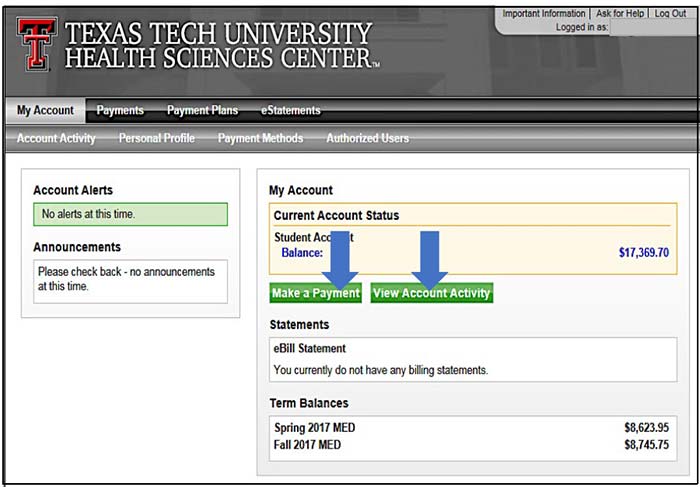This screenshot has height=487, width=700.
Task: Click the Texas Tech University Health Sciences Center title
Action: (x=221, y=45)
